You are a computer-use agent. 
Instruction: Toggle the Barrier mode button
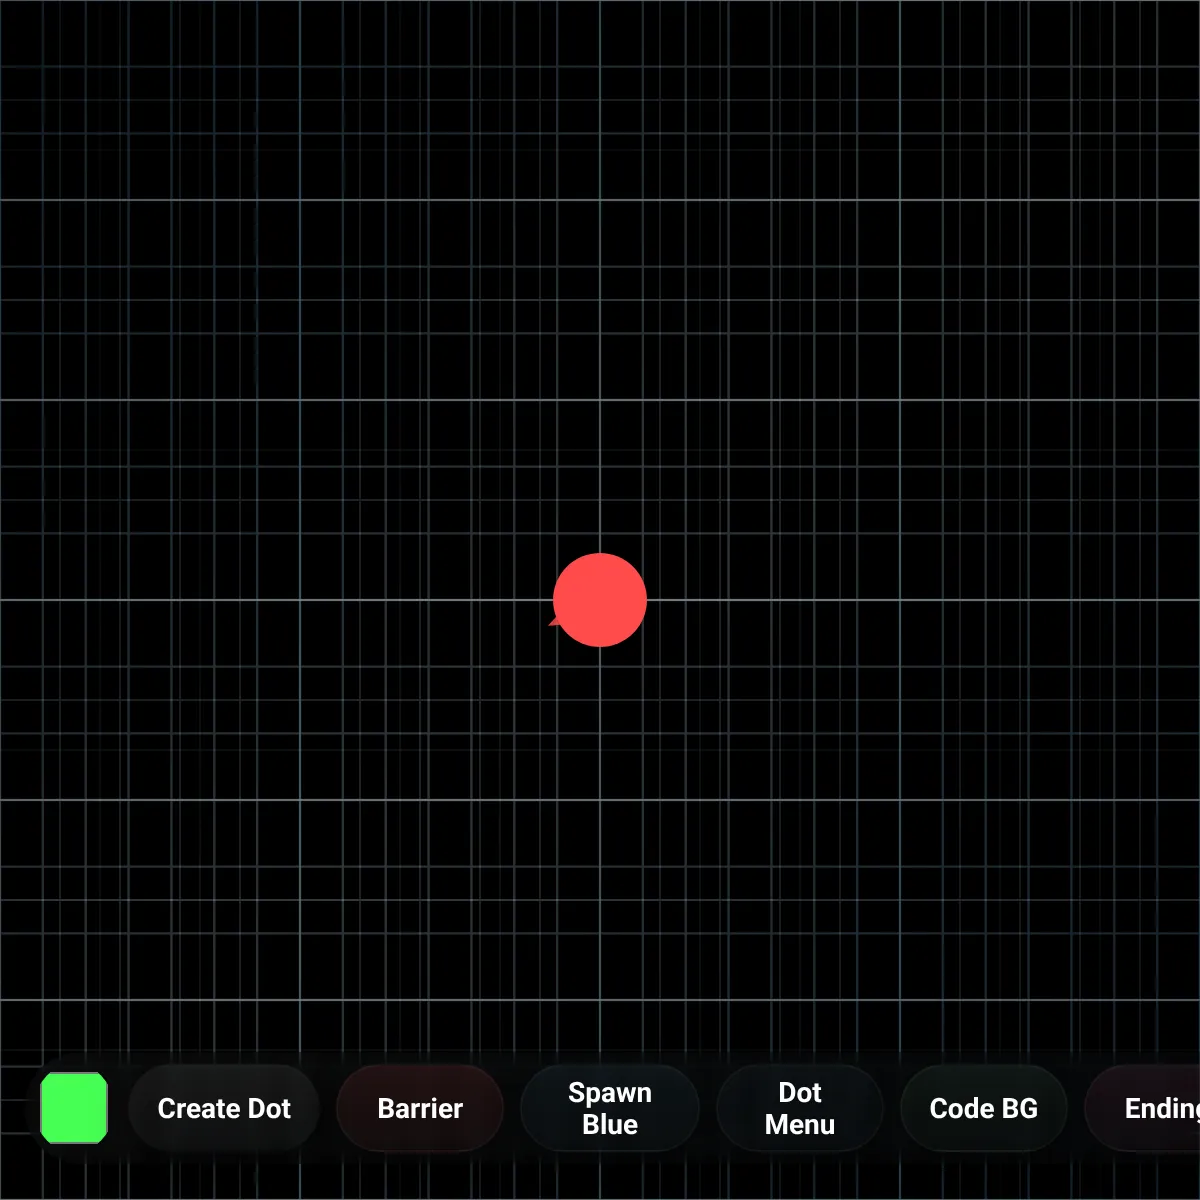pos(420,1108)
